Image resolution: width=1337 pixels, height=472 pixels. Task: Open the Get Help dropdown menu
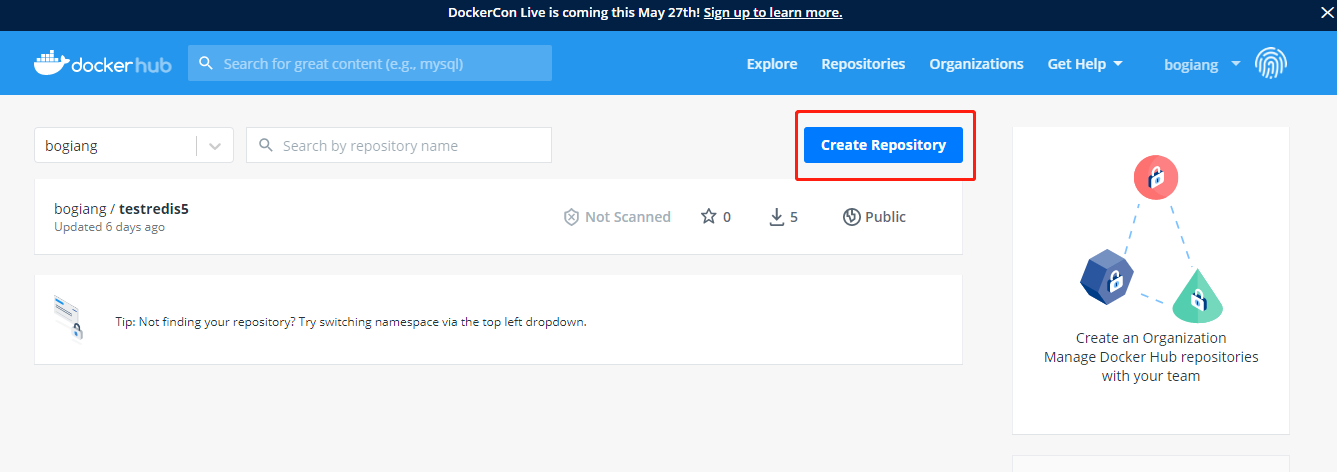1085,64
